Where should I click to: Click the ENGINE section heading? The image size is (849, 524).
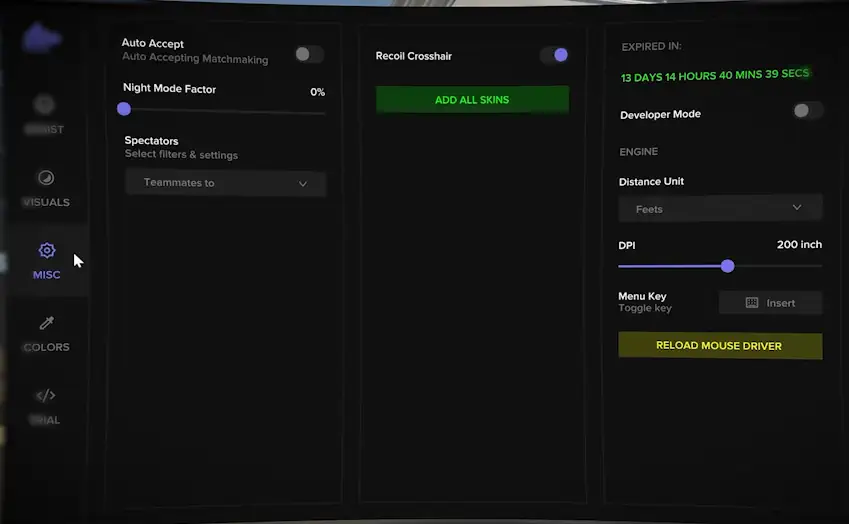point(638,152)
